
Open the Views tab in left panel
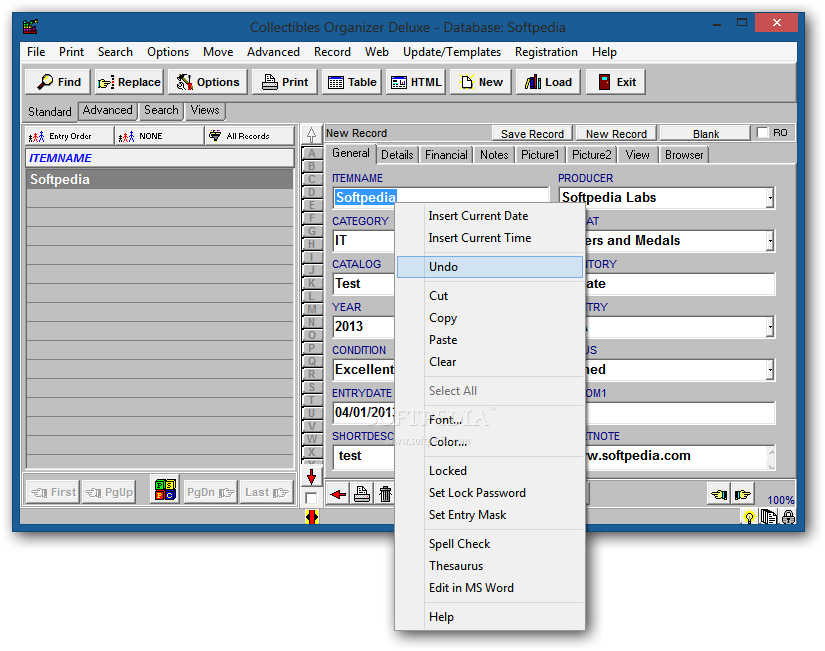(x=205, y=111)
